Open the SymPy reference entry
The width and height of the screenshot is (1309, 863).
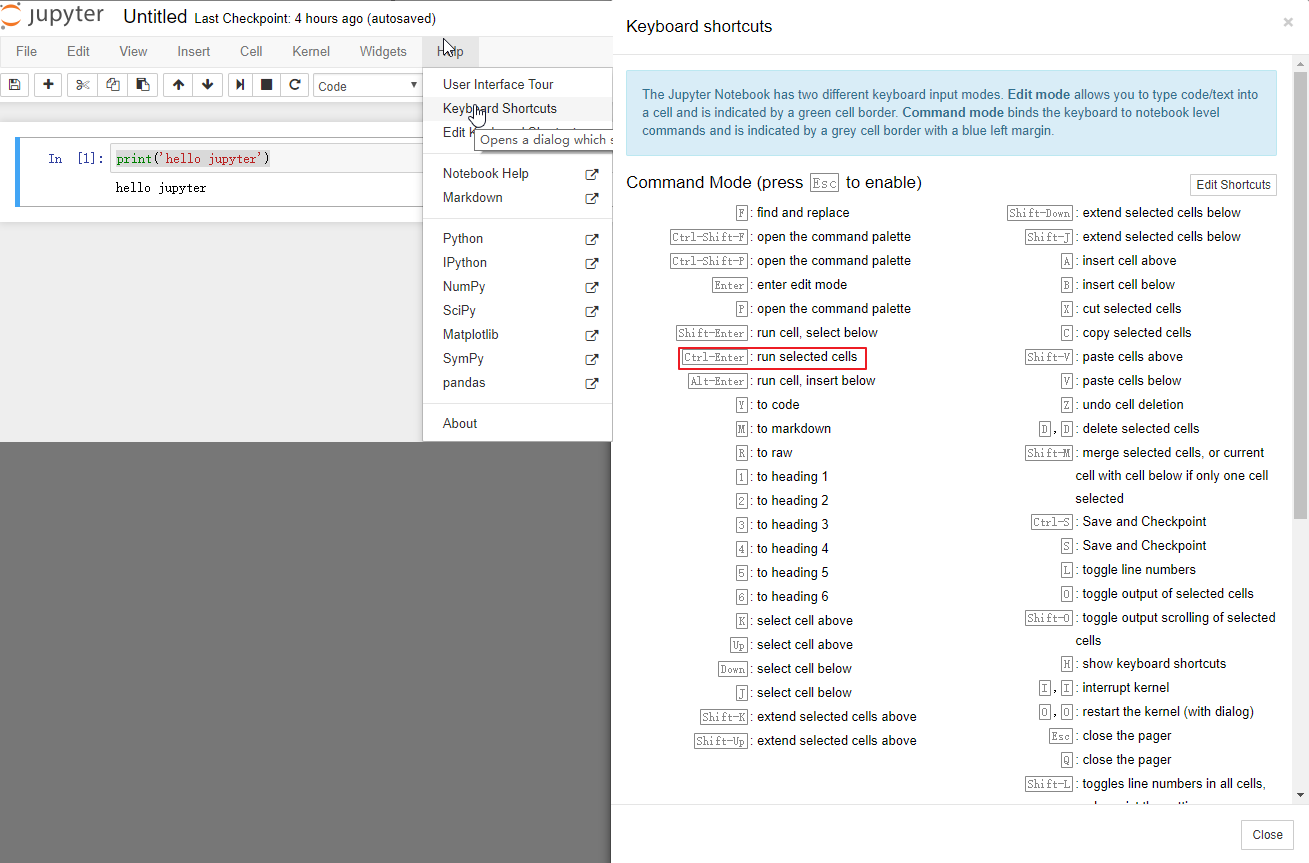coord(463,359)
